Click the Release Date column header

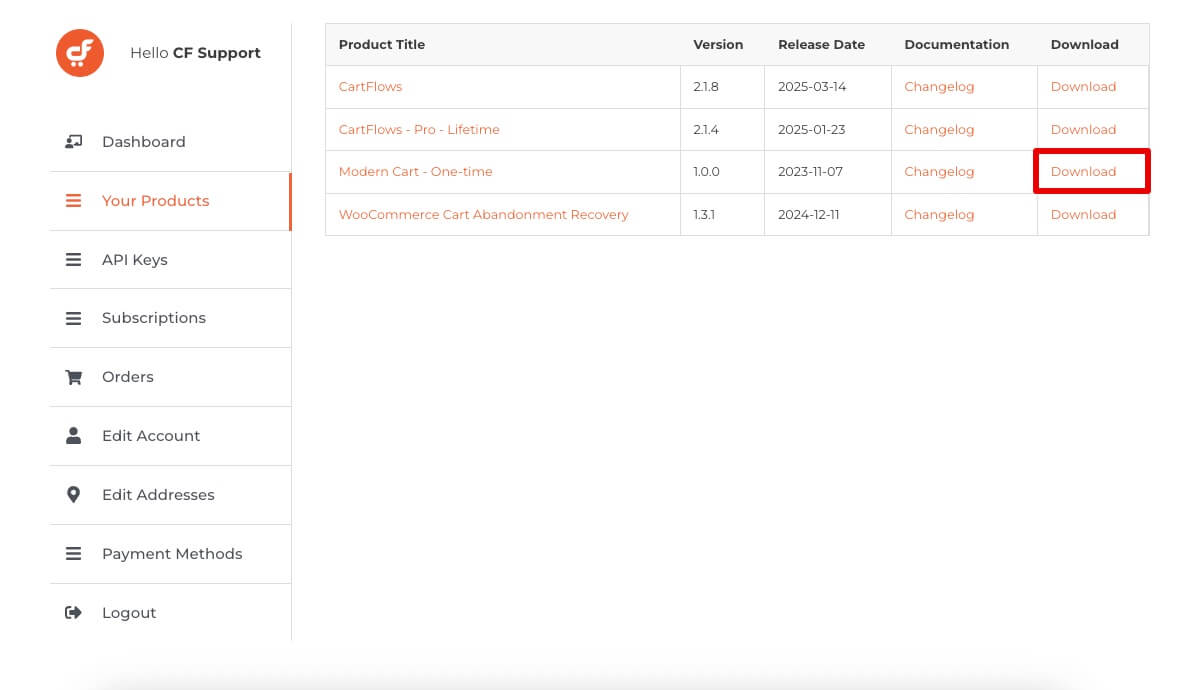click(821, 45)
